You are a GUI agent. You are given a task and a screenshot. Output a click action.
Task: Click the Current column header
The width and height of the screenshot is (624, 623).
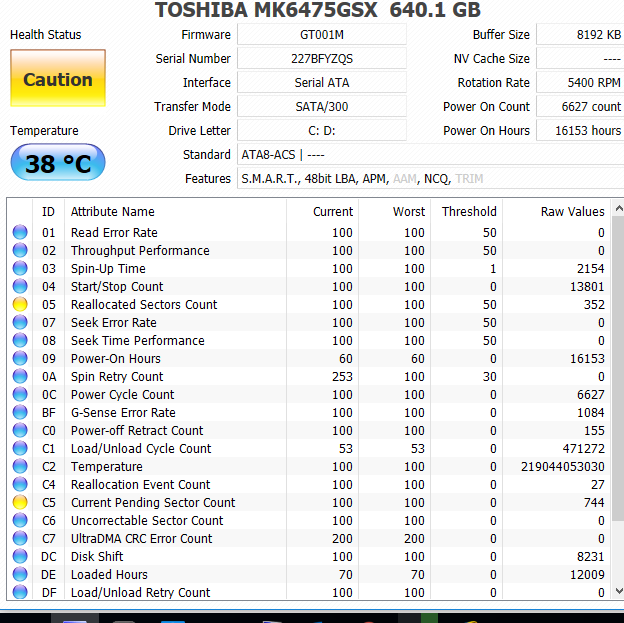322,211
